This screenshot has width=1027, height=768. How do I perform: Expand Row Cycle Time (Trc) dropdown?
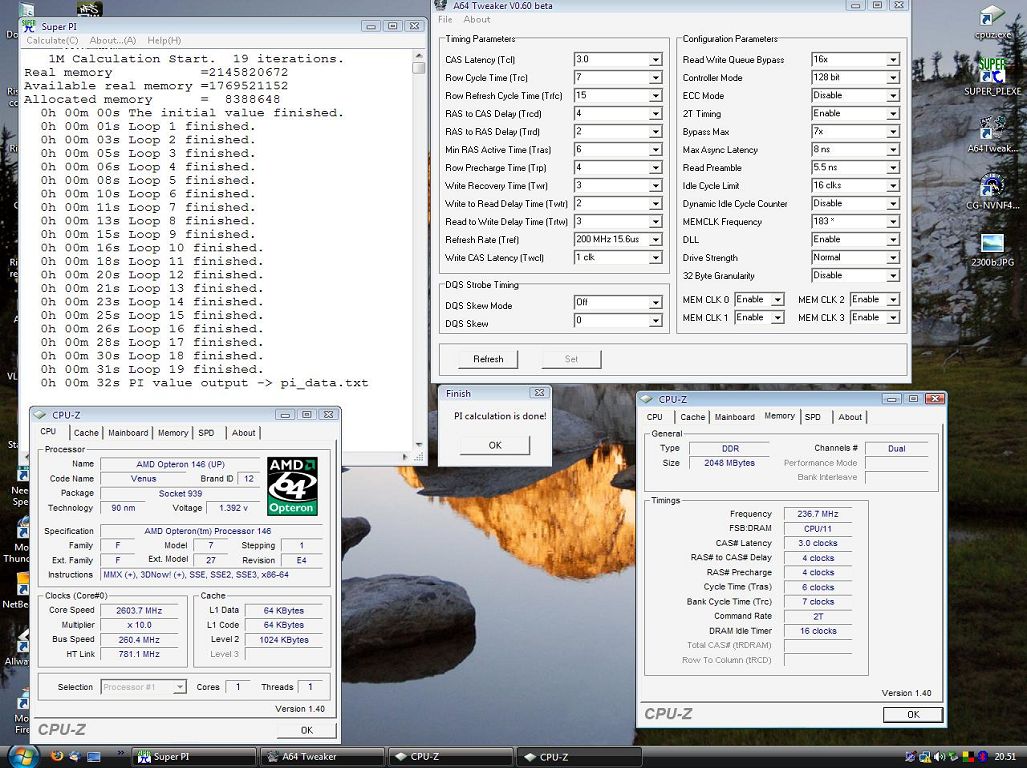[655, 78]
